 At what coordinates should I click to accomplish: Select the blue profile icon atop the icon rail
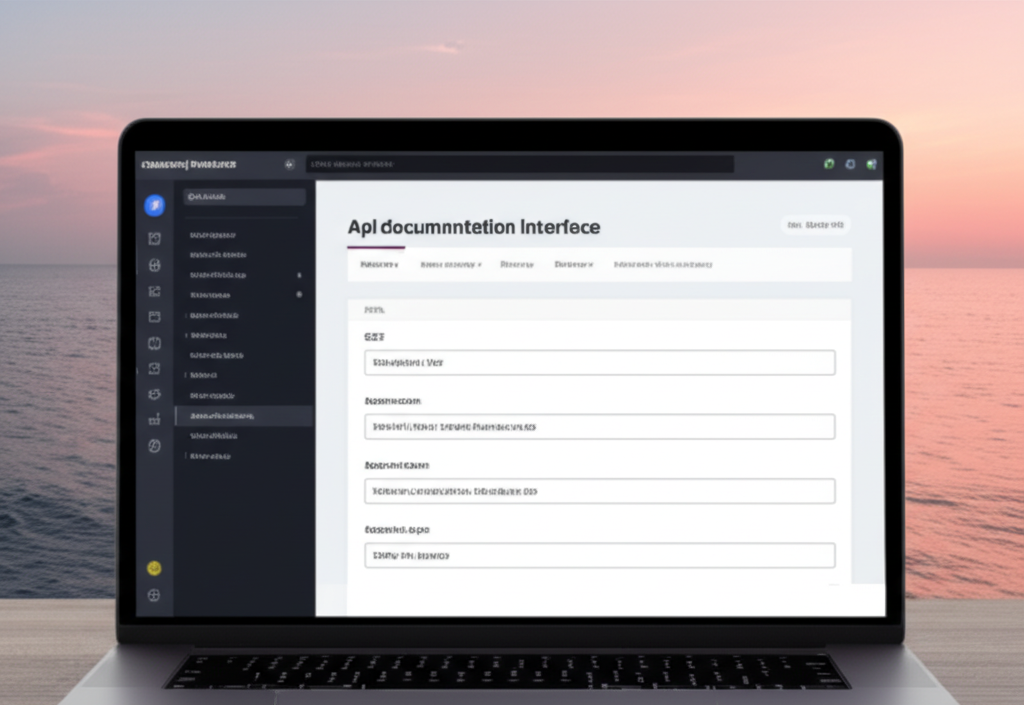tap(154, 205)
